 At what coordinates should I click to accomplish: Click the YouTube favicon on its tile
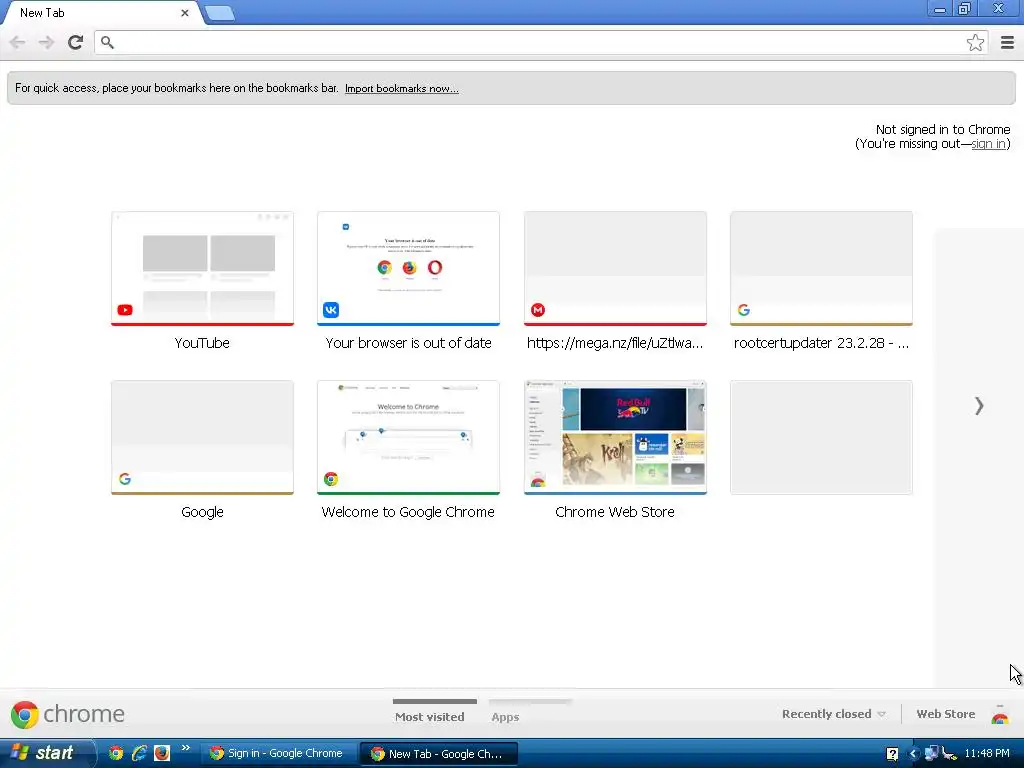tap(125, 310)
